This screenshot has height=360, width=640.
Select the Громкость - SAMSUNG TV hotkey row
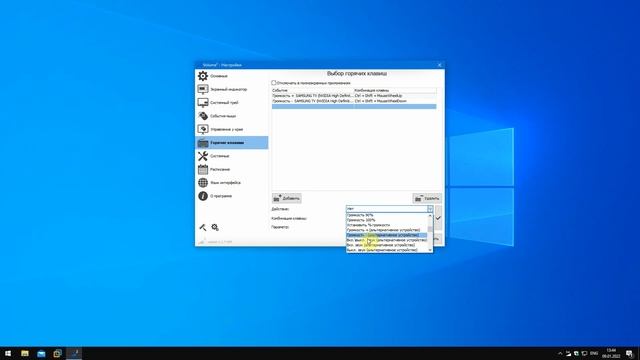pyautogui.click(x=354, y=101)
